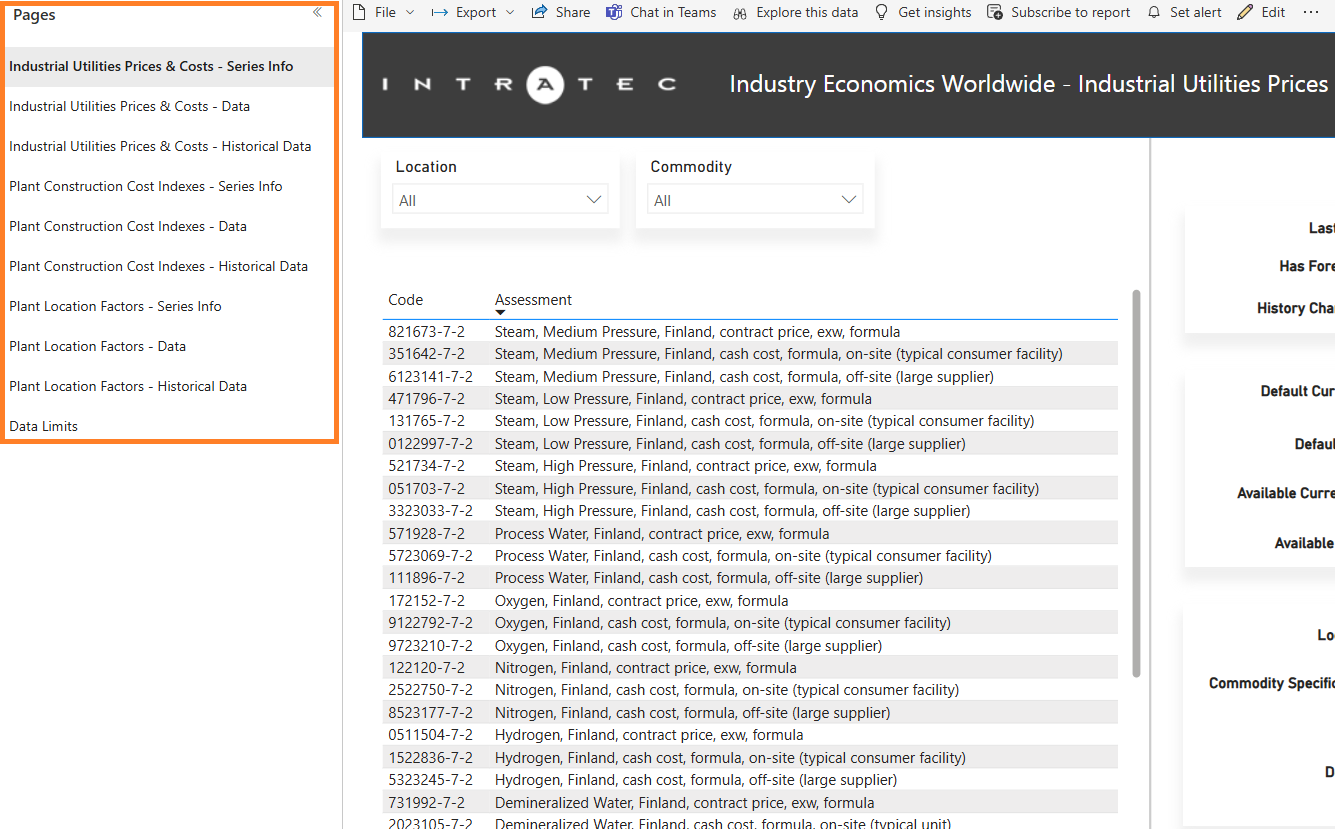Click the Code column header
The height and width of the screenshot is (829, 1335).
tap(406, 300)
